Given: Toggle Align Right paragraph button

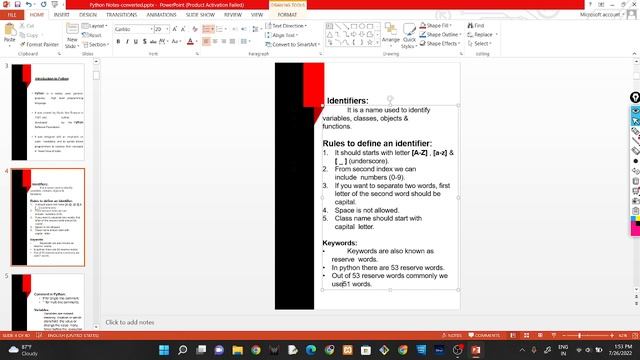Looking at the screenshot, I should [224, 42].
